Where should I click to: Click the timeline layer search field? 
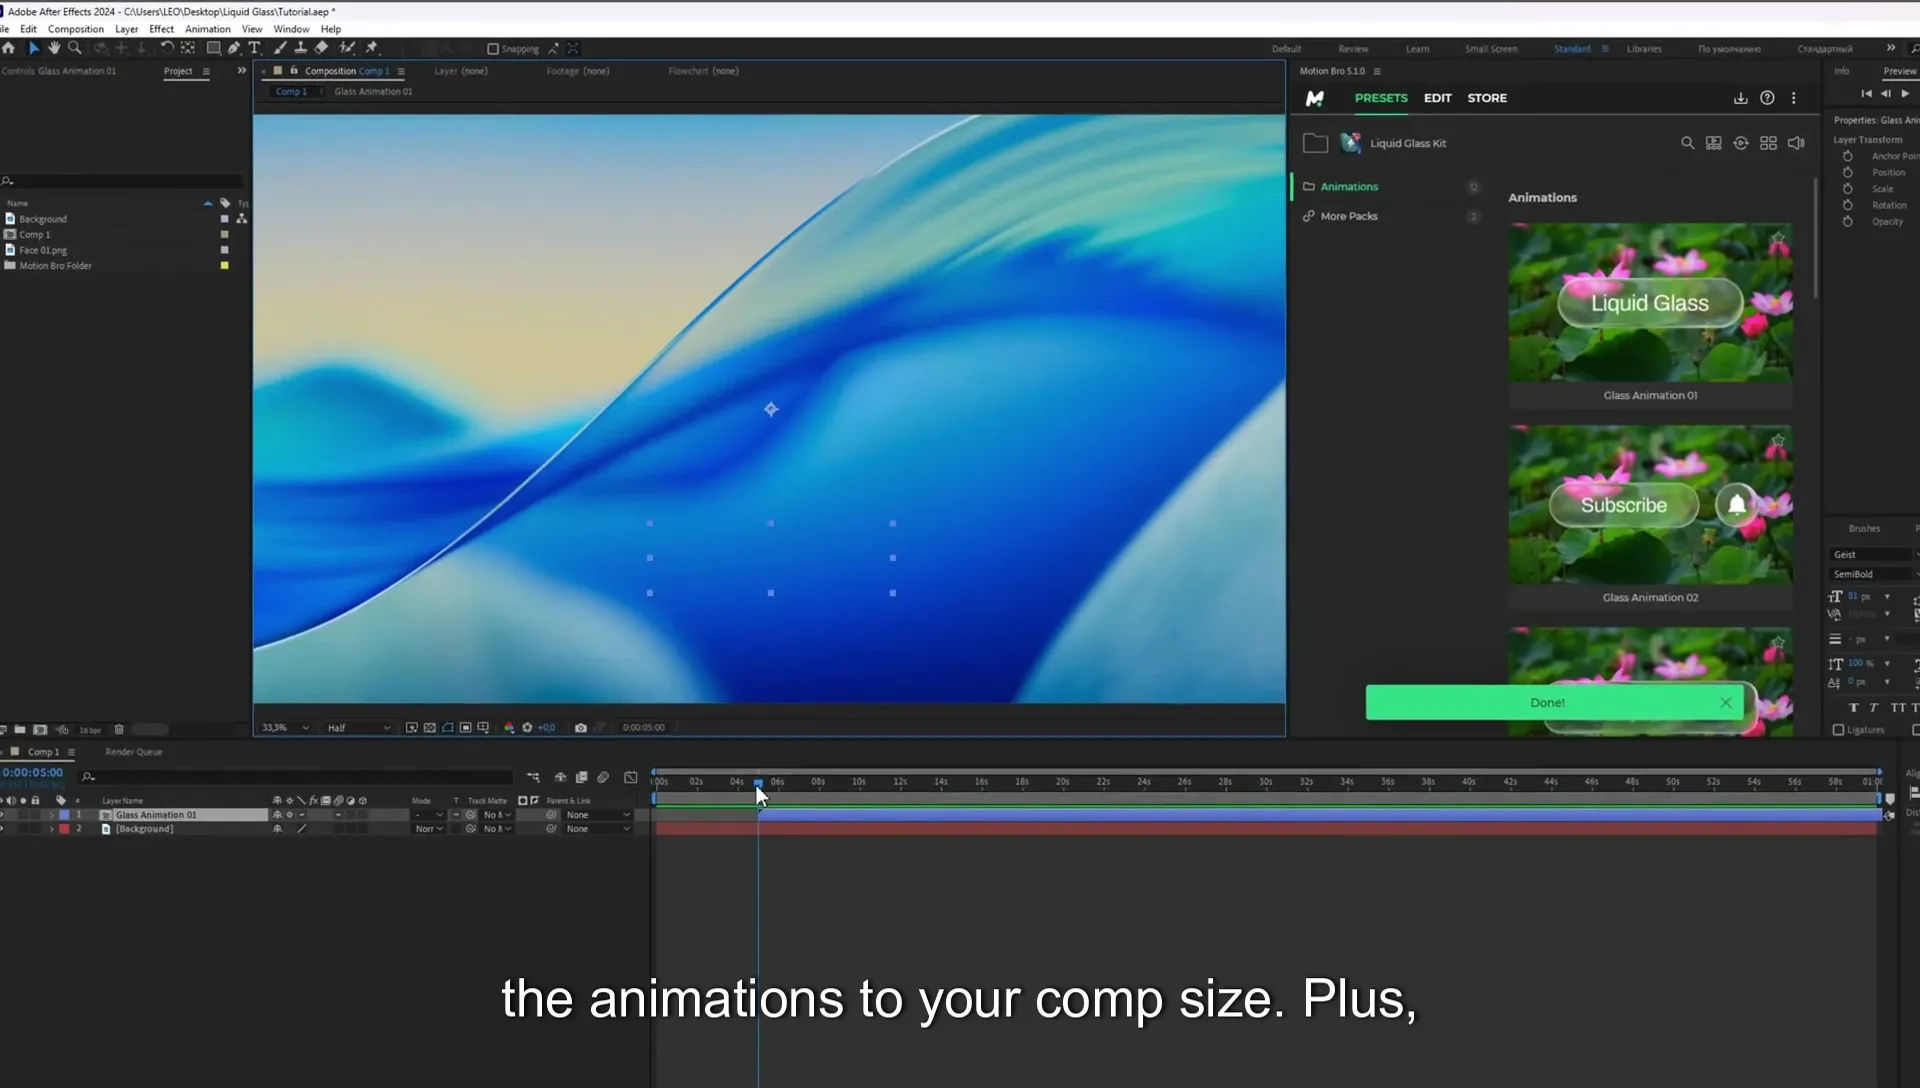click(298, 777)
